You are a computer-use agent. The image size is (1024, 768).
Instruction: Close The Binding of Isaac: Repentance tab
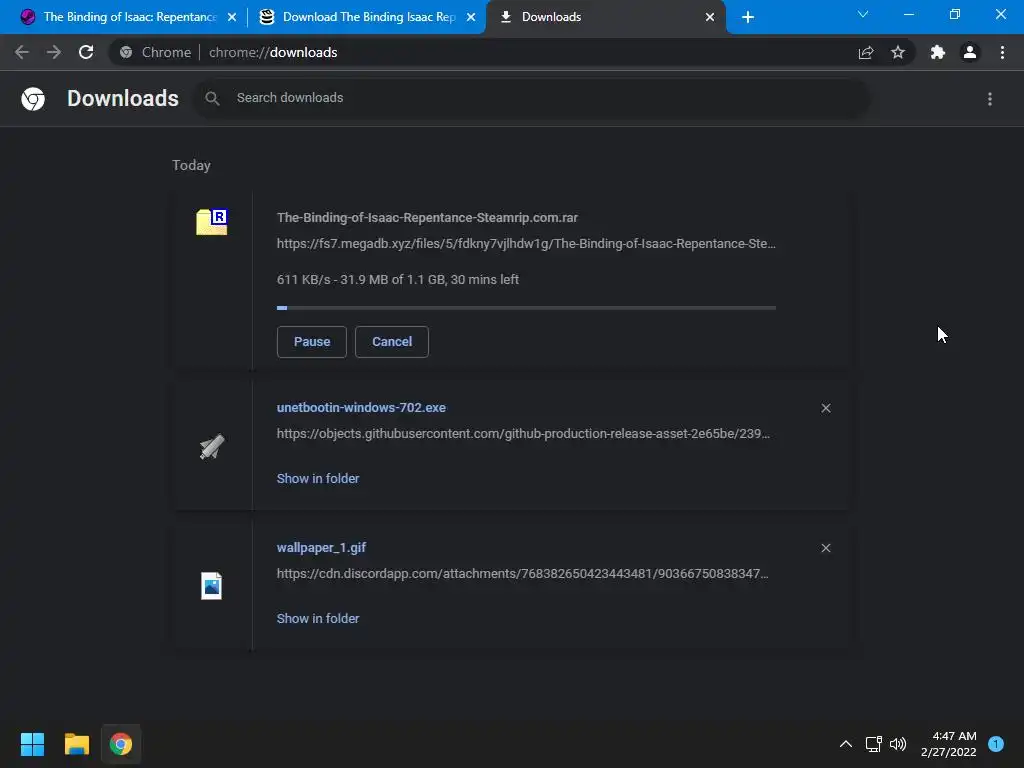pyautogui.click(x=232, y=18)
